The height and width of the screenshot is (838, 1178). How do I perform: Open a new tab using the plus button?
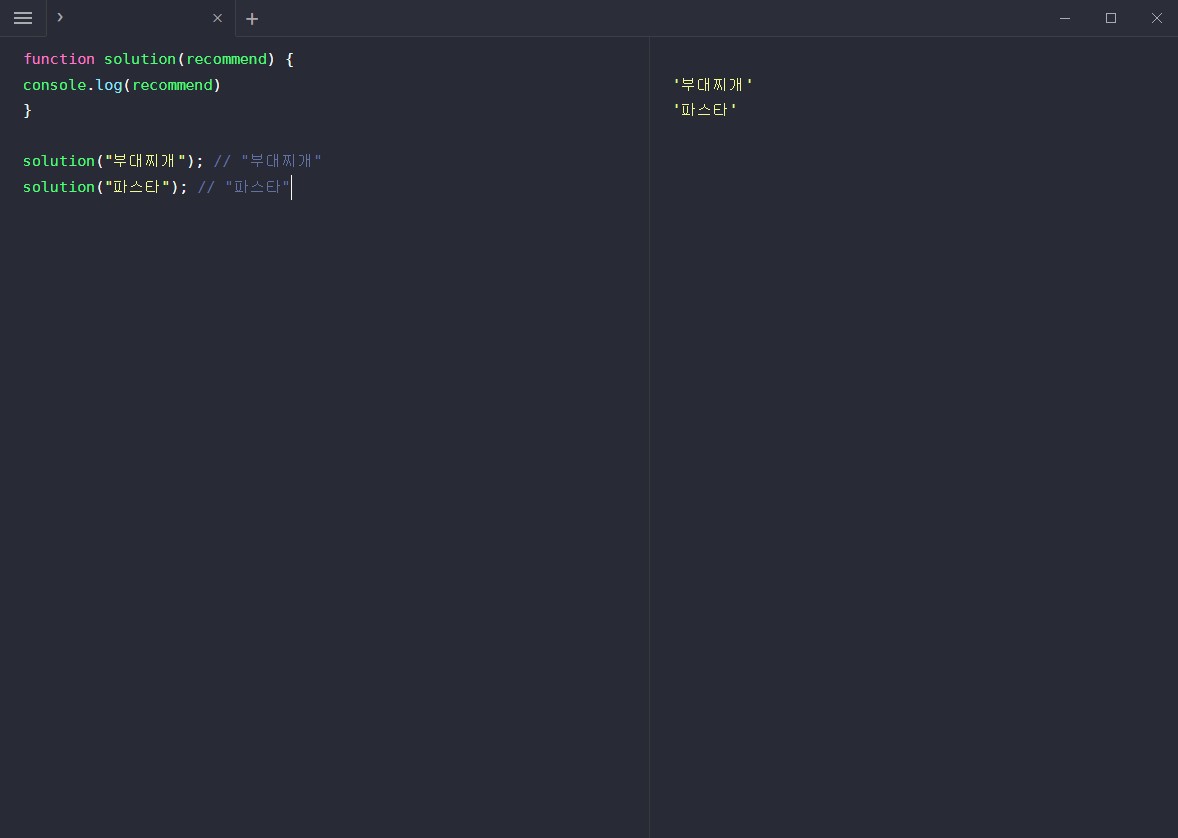[252, 19]
